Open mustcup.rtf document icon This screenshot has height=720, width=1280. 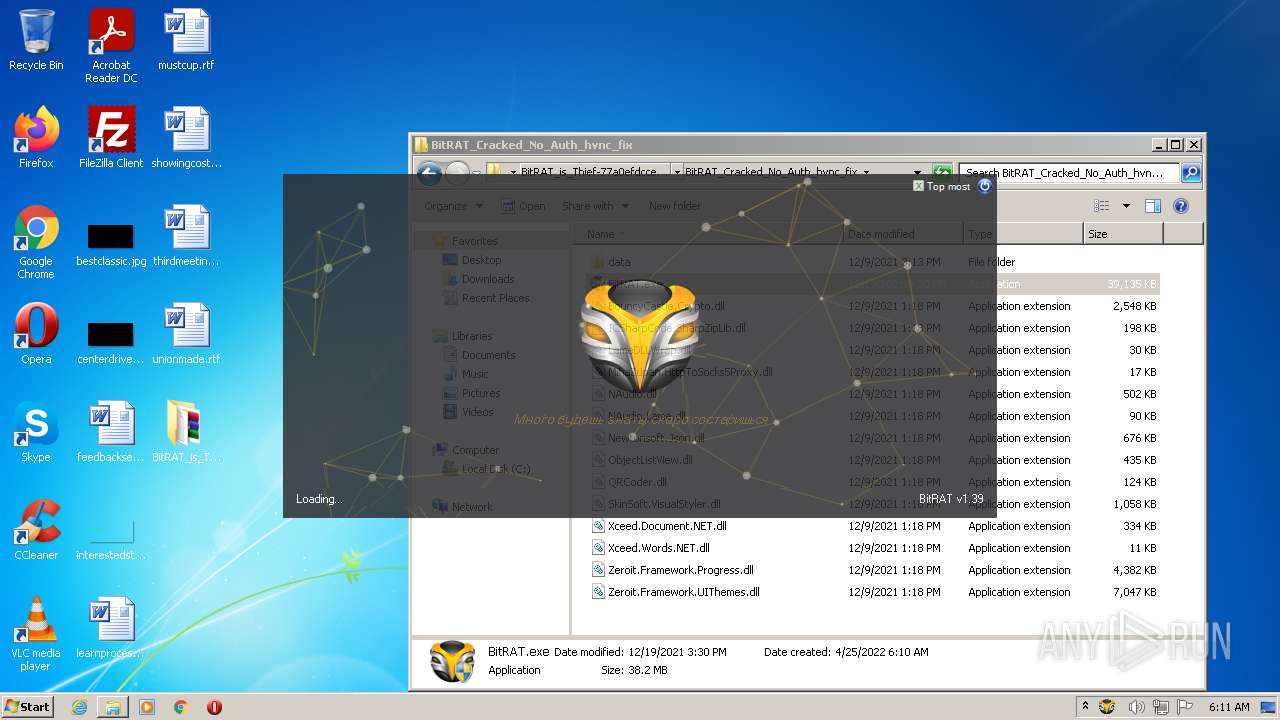[x=187, y=40]
